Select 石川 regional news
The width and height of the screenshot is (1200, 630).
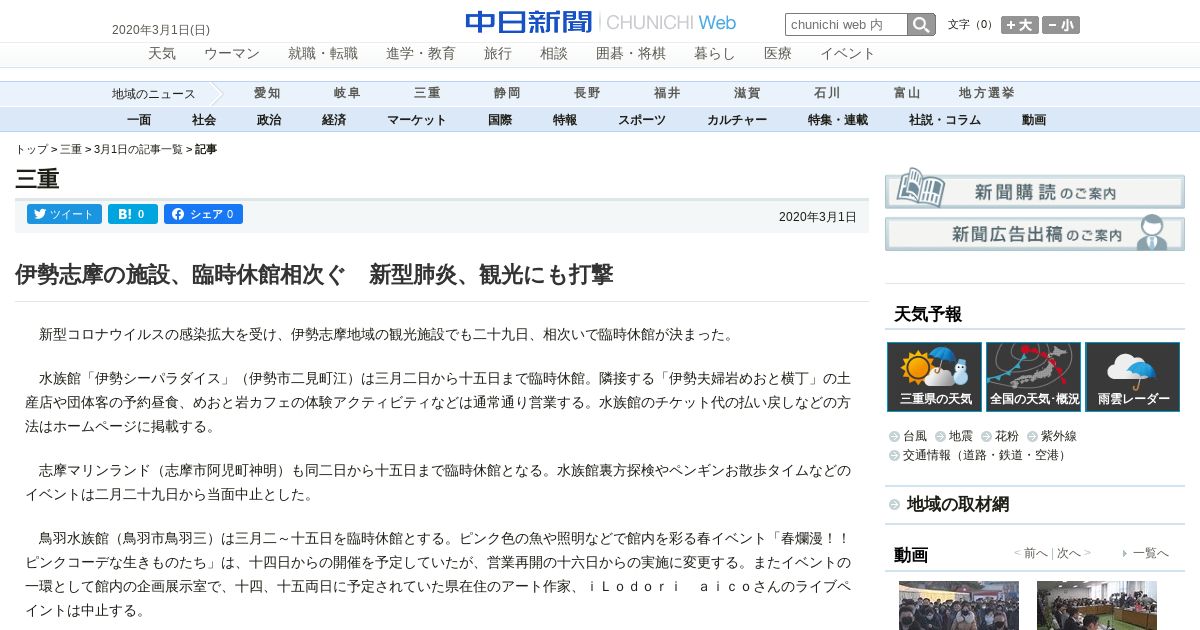click(x=827, y=93)
